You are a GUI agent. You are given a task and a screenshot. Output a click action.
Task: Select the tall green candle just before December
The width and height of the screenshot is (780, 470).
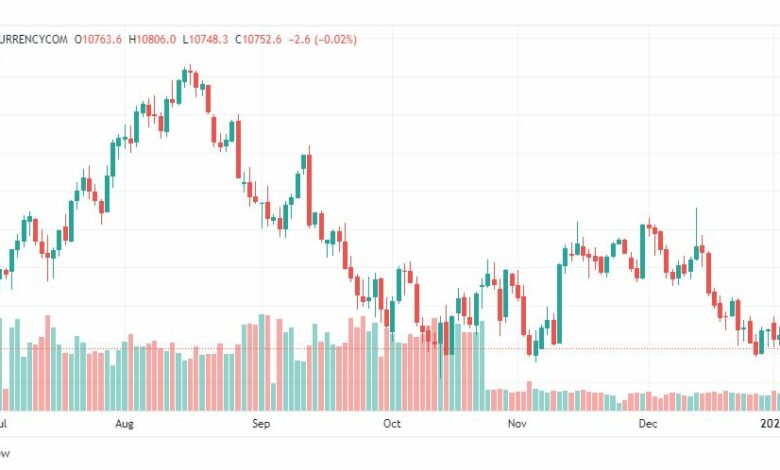click(x=642, y=251)
